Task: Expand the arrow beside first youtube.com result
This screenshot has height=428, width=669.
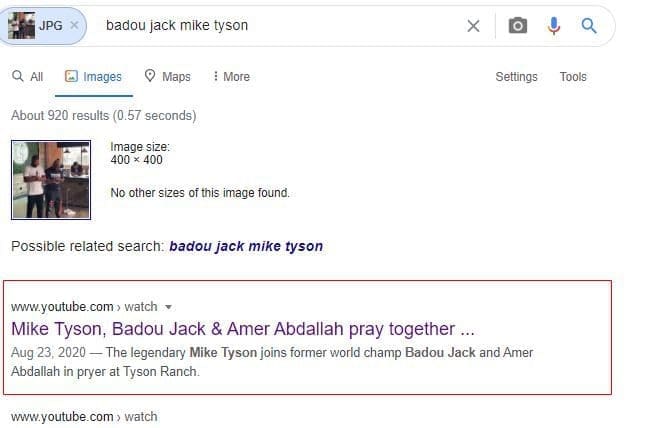Action: (x=168, y=307)
